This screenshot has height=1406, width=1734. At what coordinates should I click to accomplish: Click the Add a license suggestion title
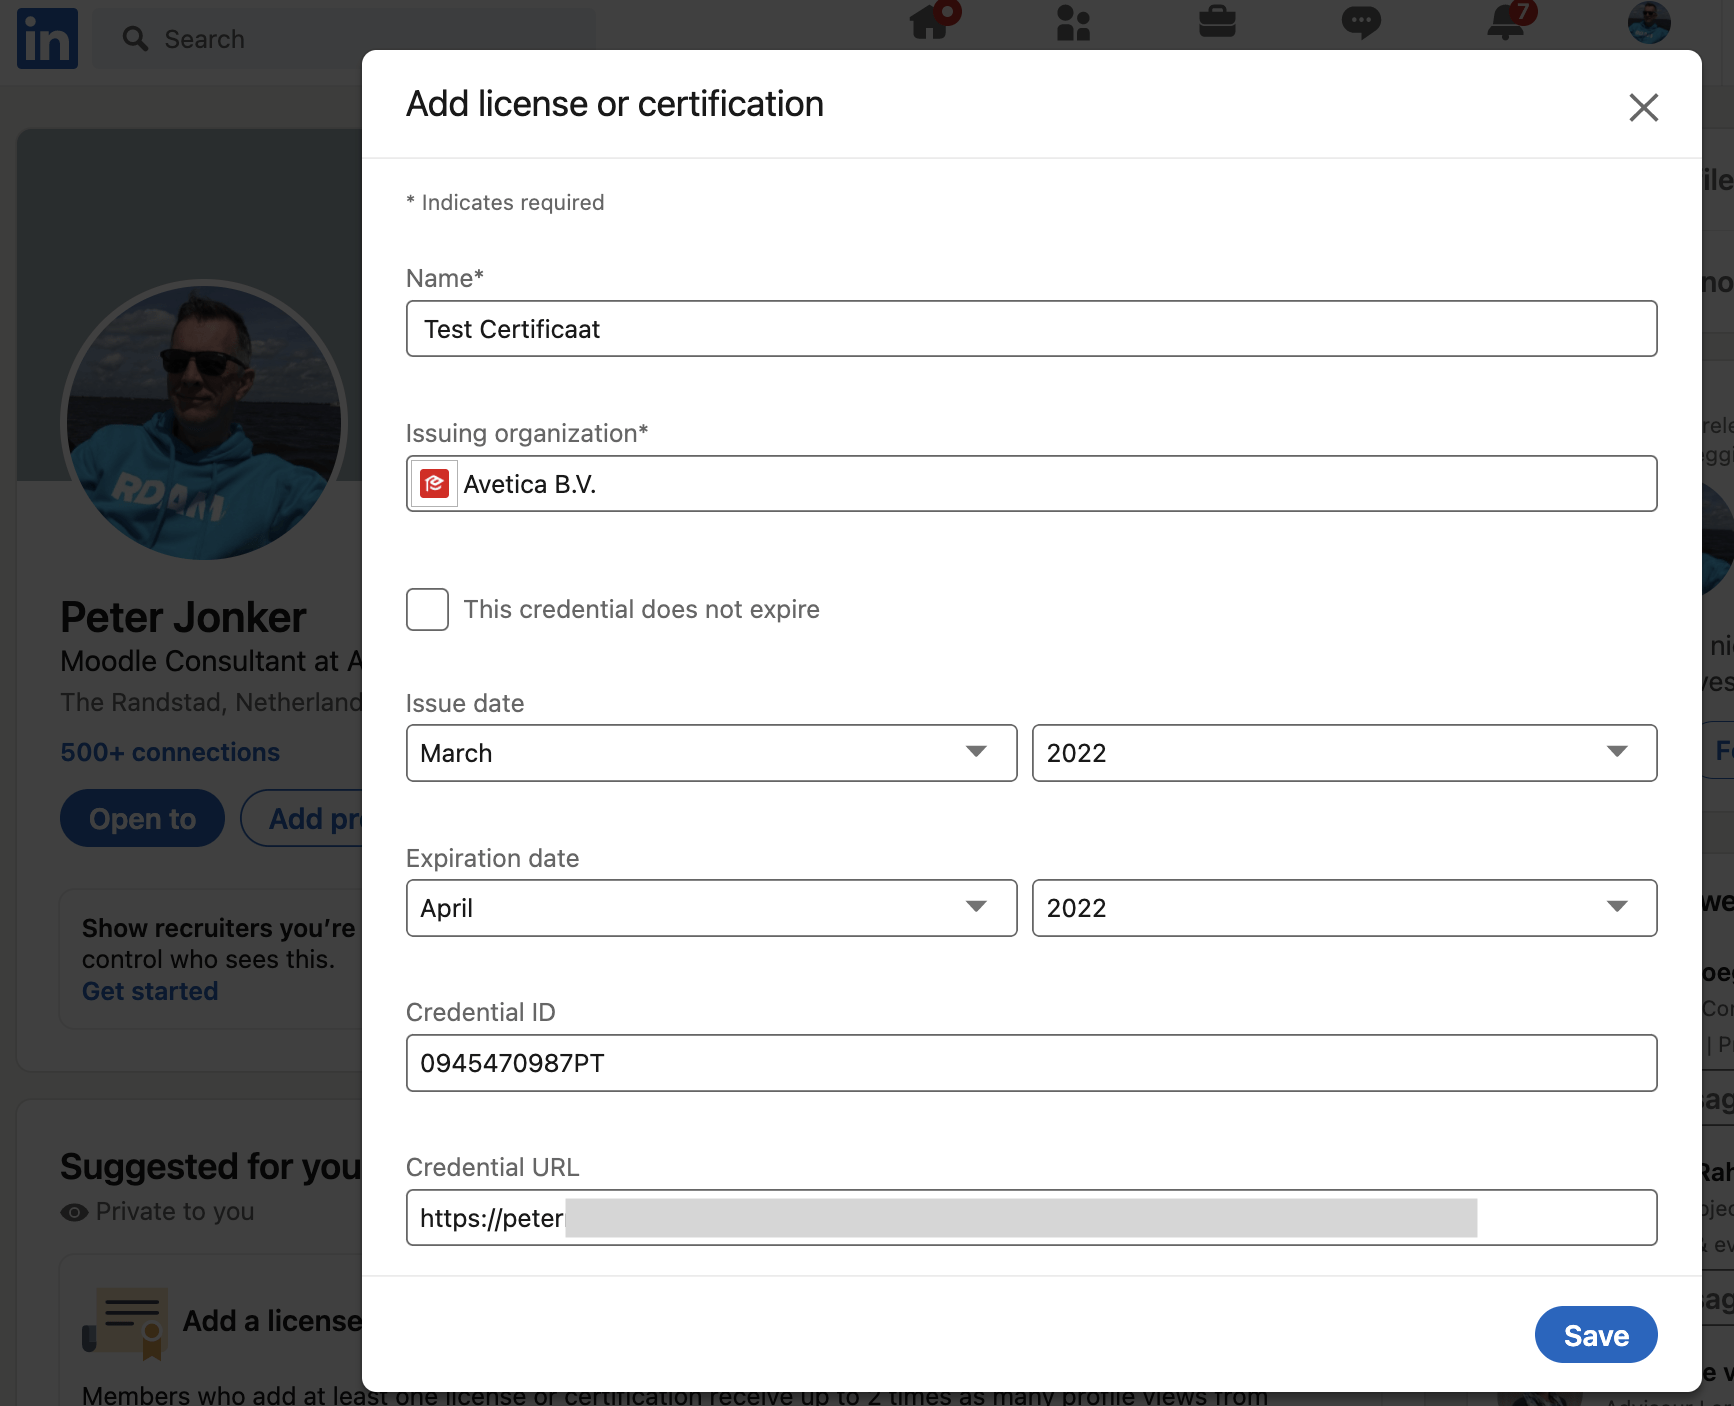(x=272, y=1321)
